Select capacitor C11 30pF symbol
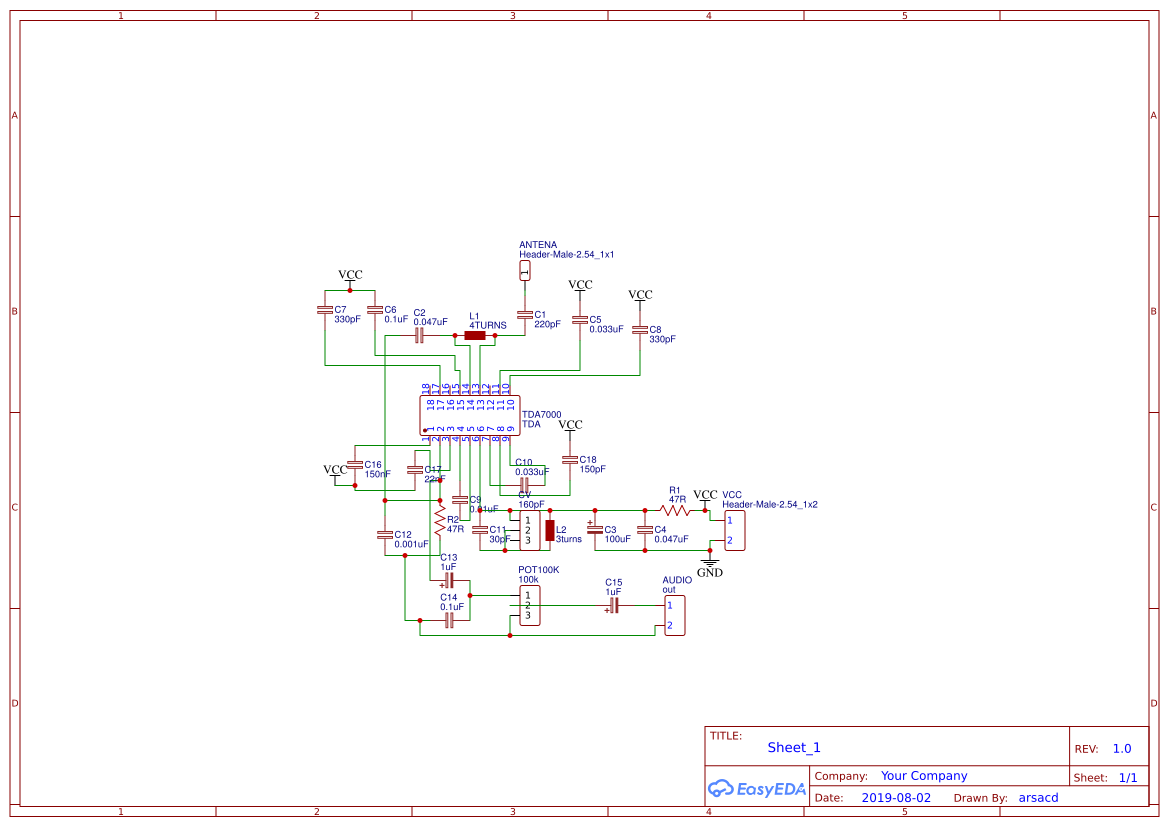Viewport: 1169px width, 827px height. coord(480,529)
